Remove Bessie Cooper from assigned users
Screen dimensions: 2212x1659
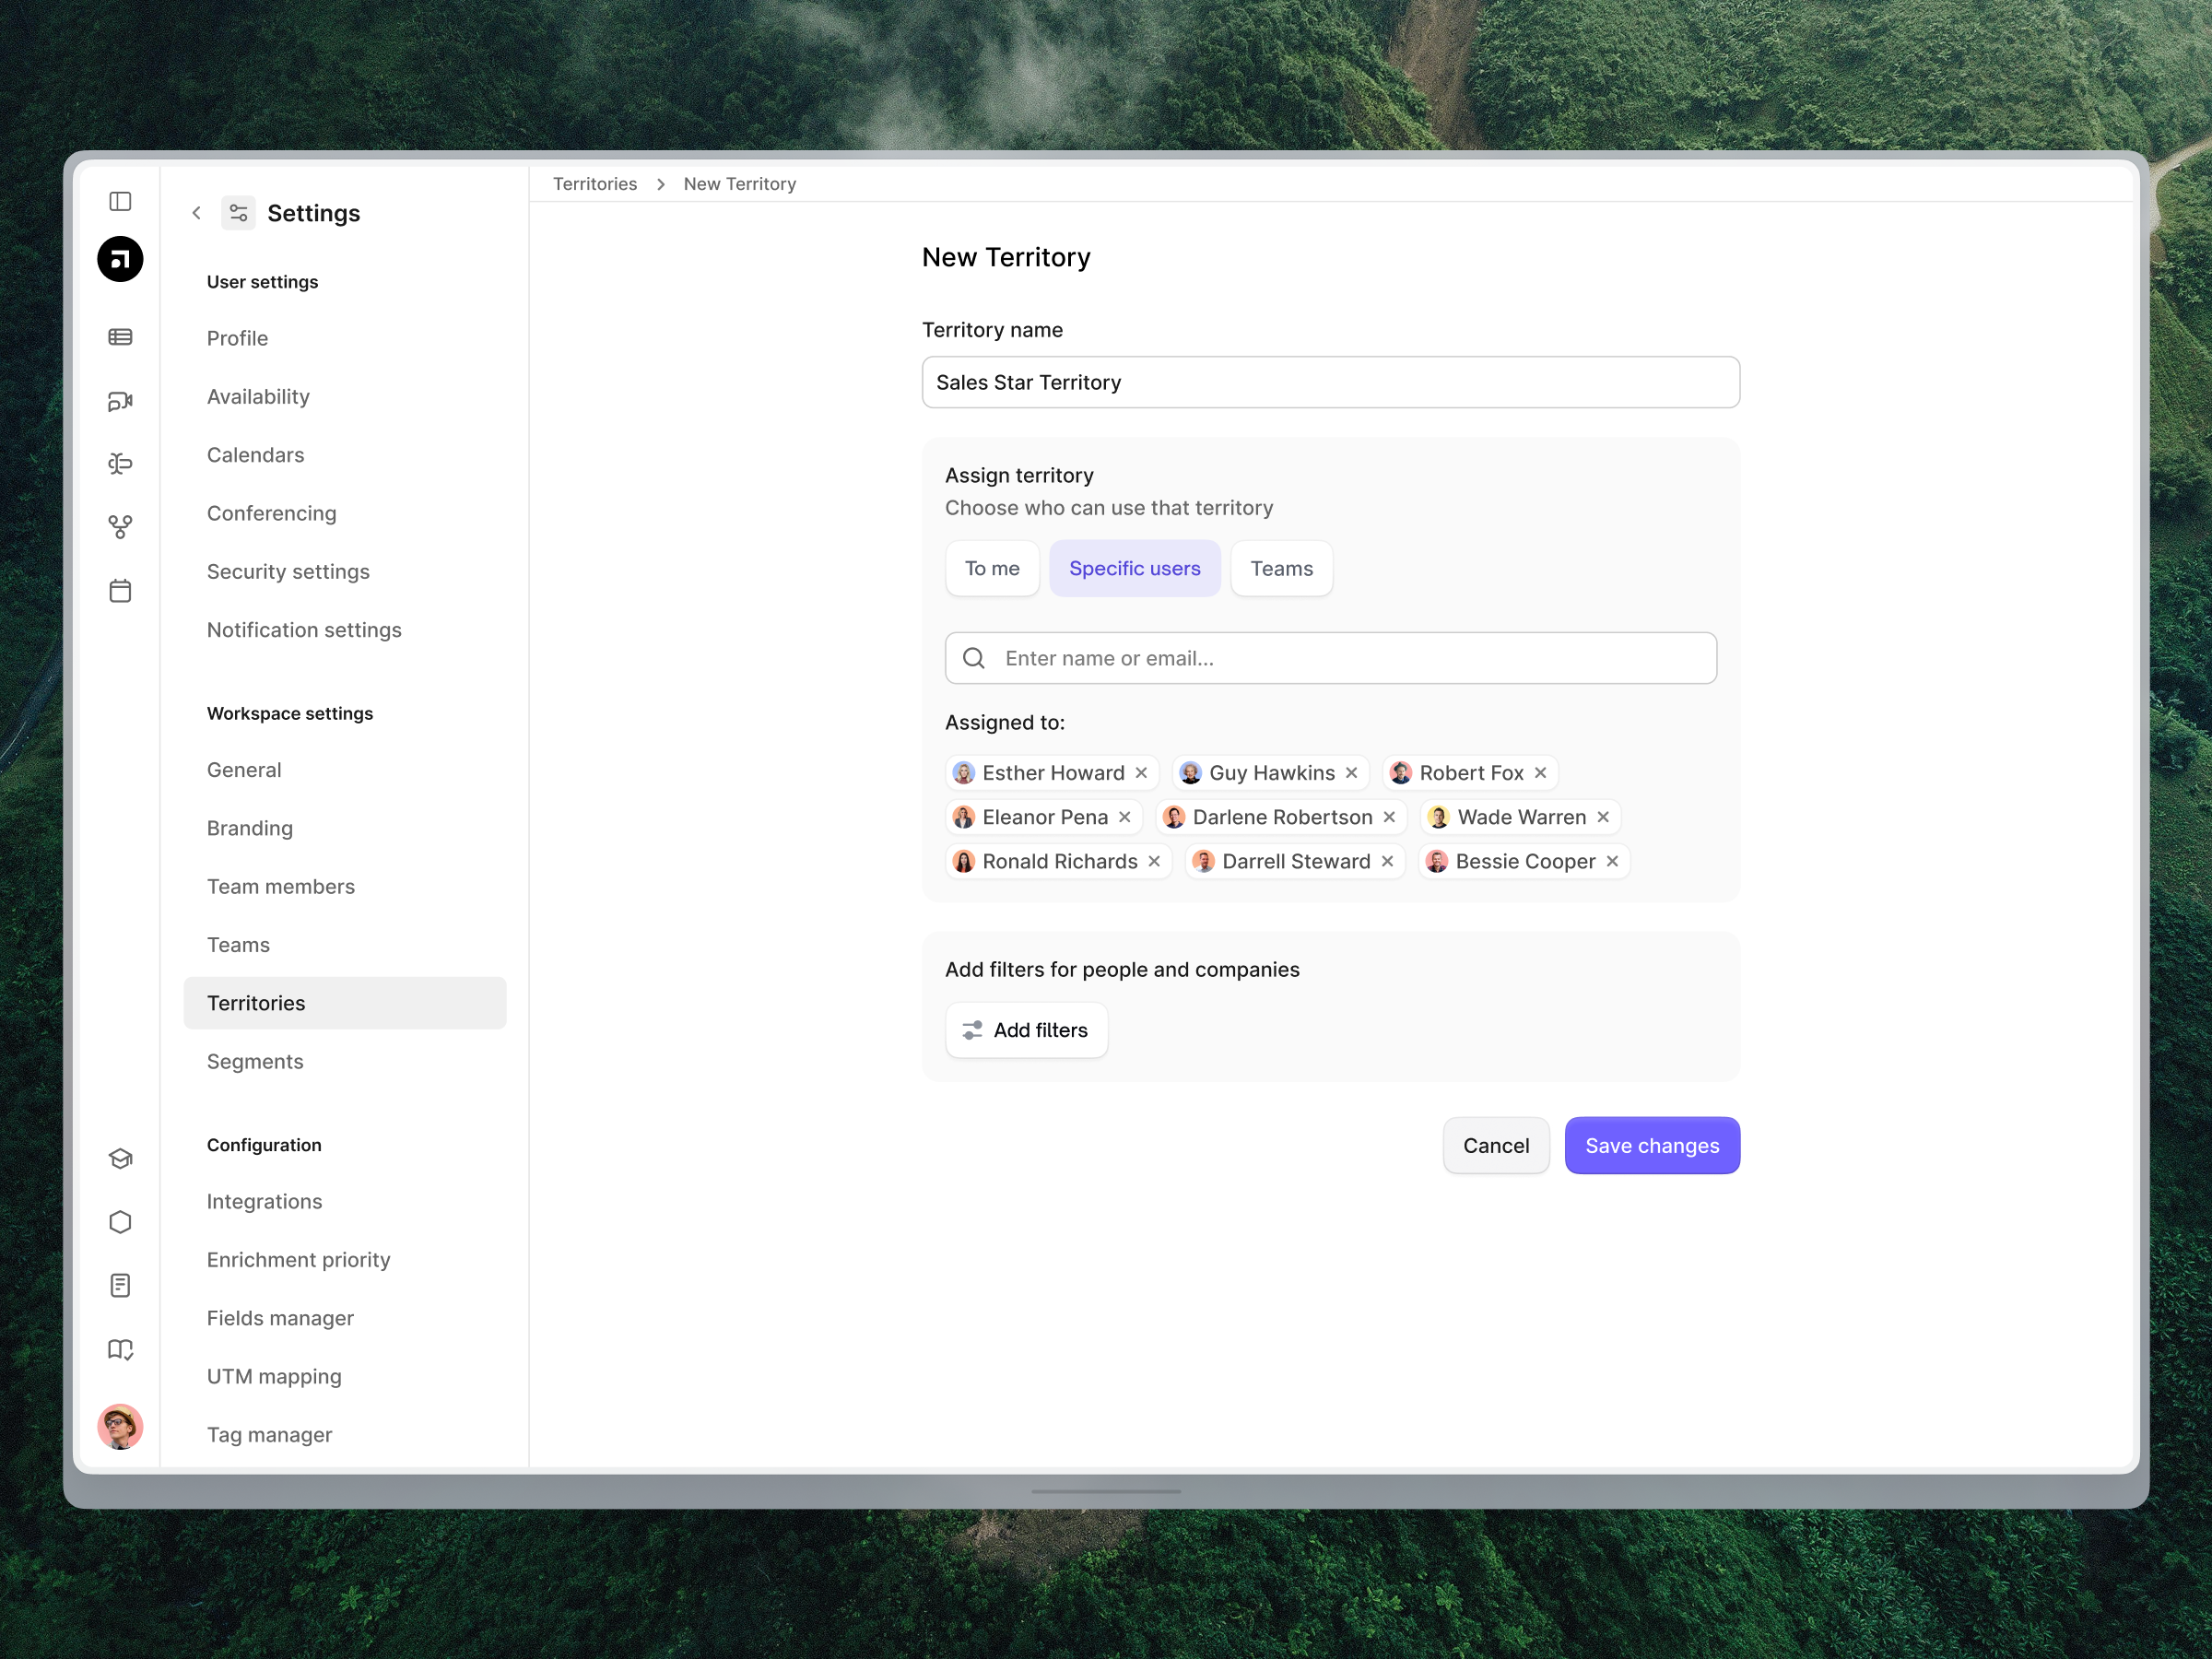click(x=1611, y=861)
